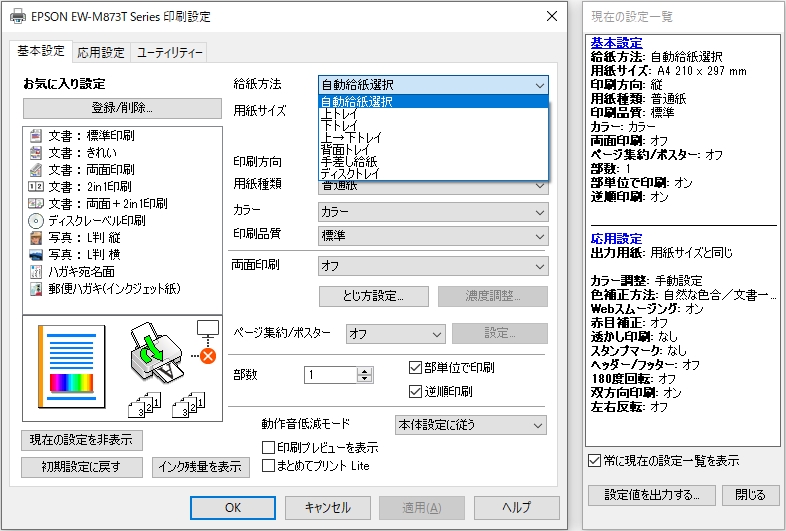The height and width of the screenshot is (531, 786).
Task: Select ハガキ宛名面 preset text
Action: point(81,272)
